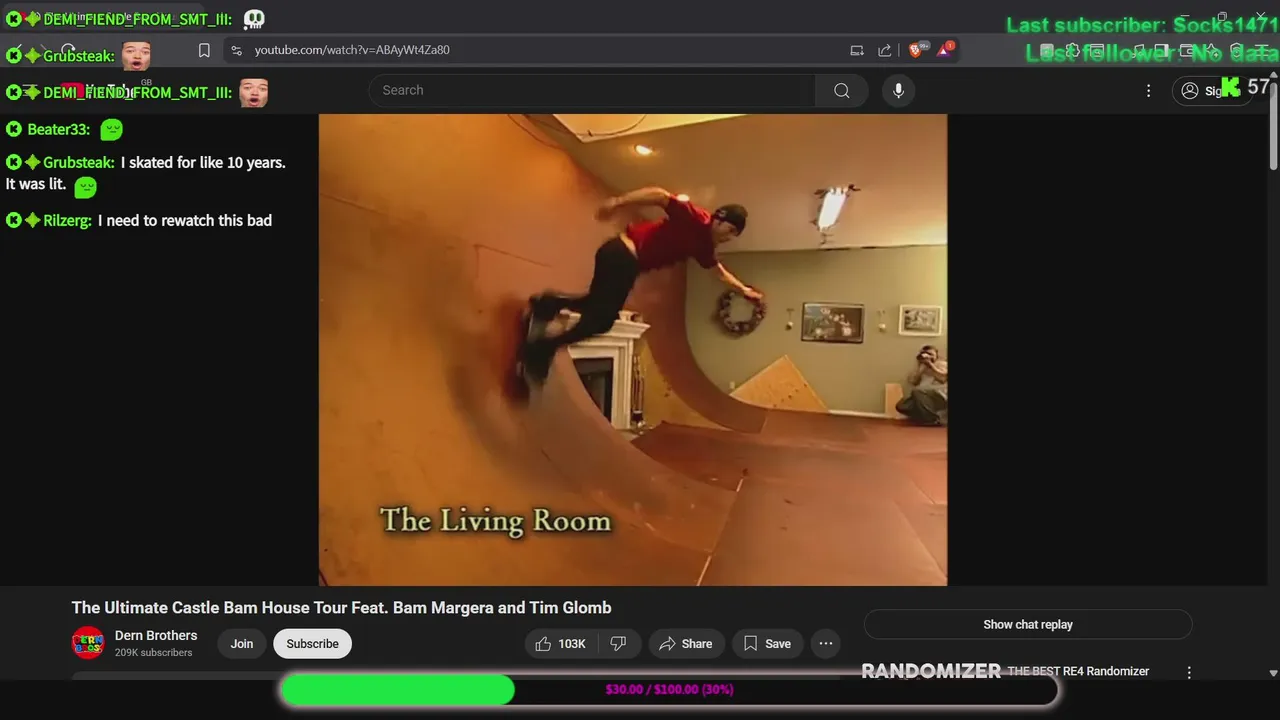Open the Dern Brothers channel avatar
The image size is (1280, 720).
coord(88,643)
